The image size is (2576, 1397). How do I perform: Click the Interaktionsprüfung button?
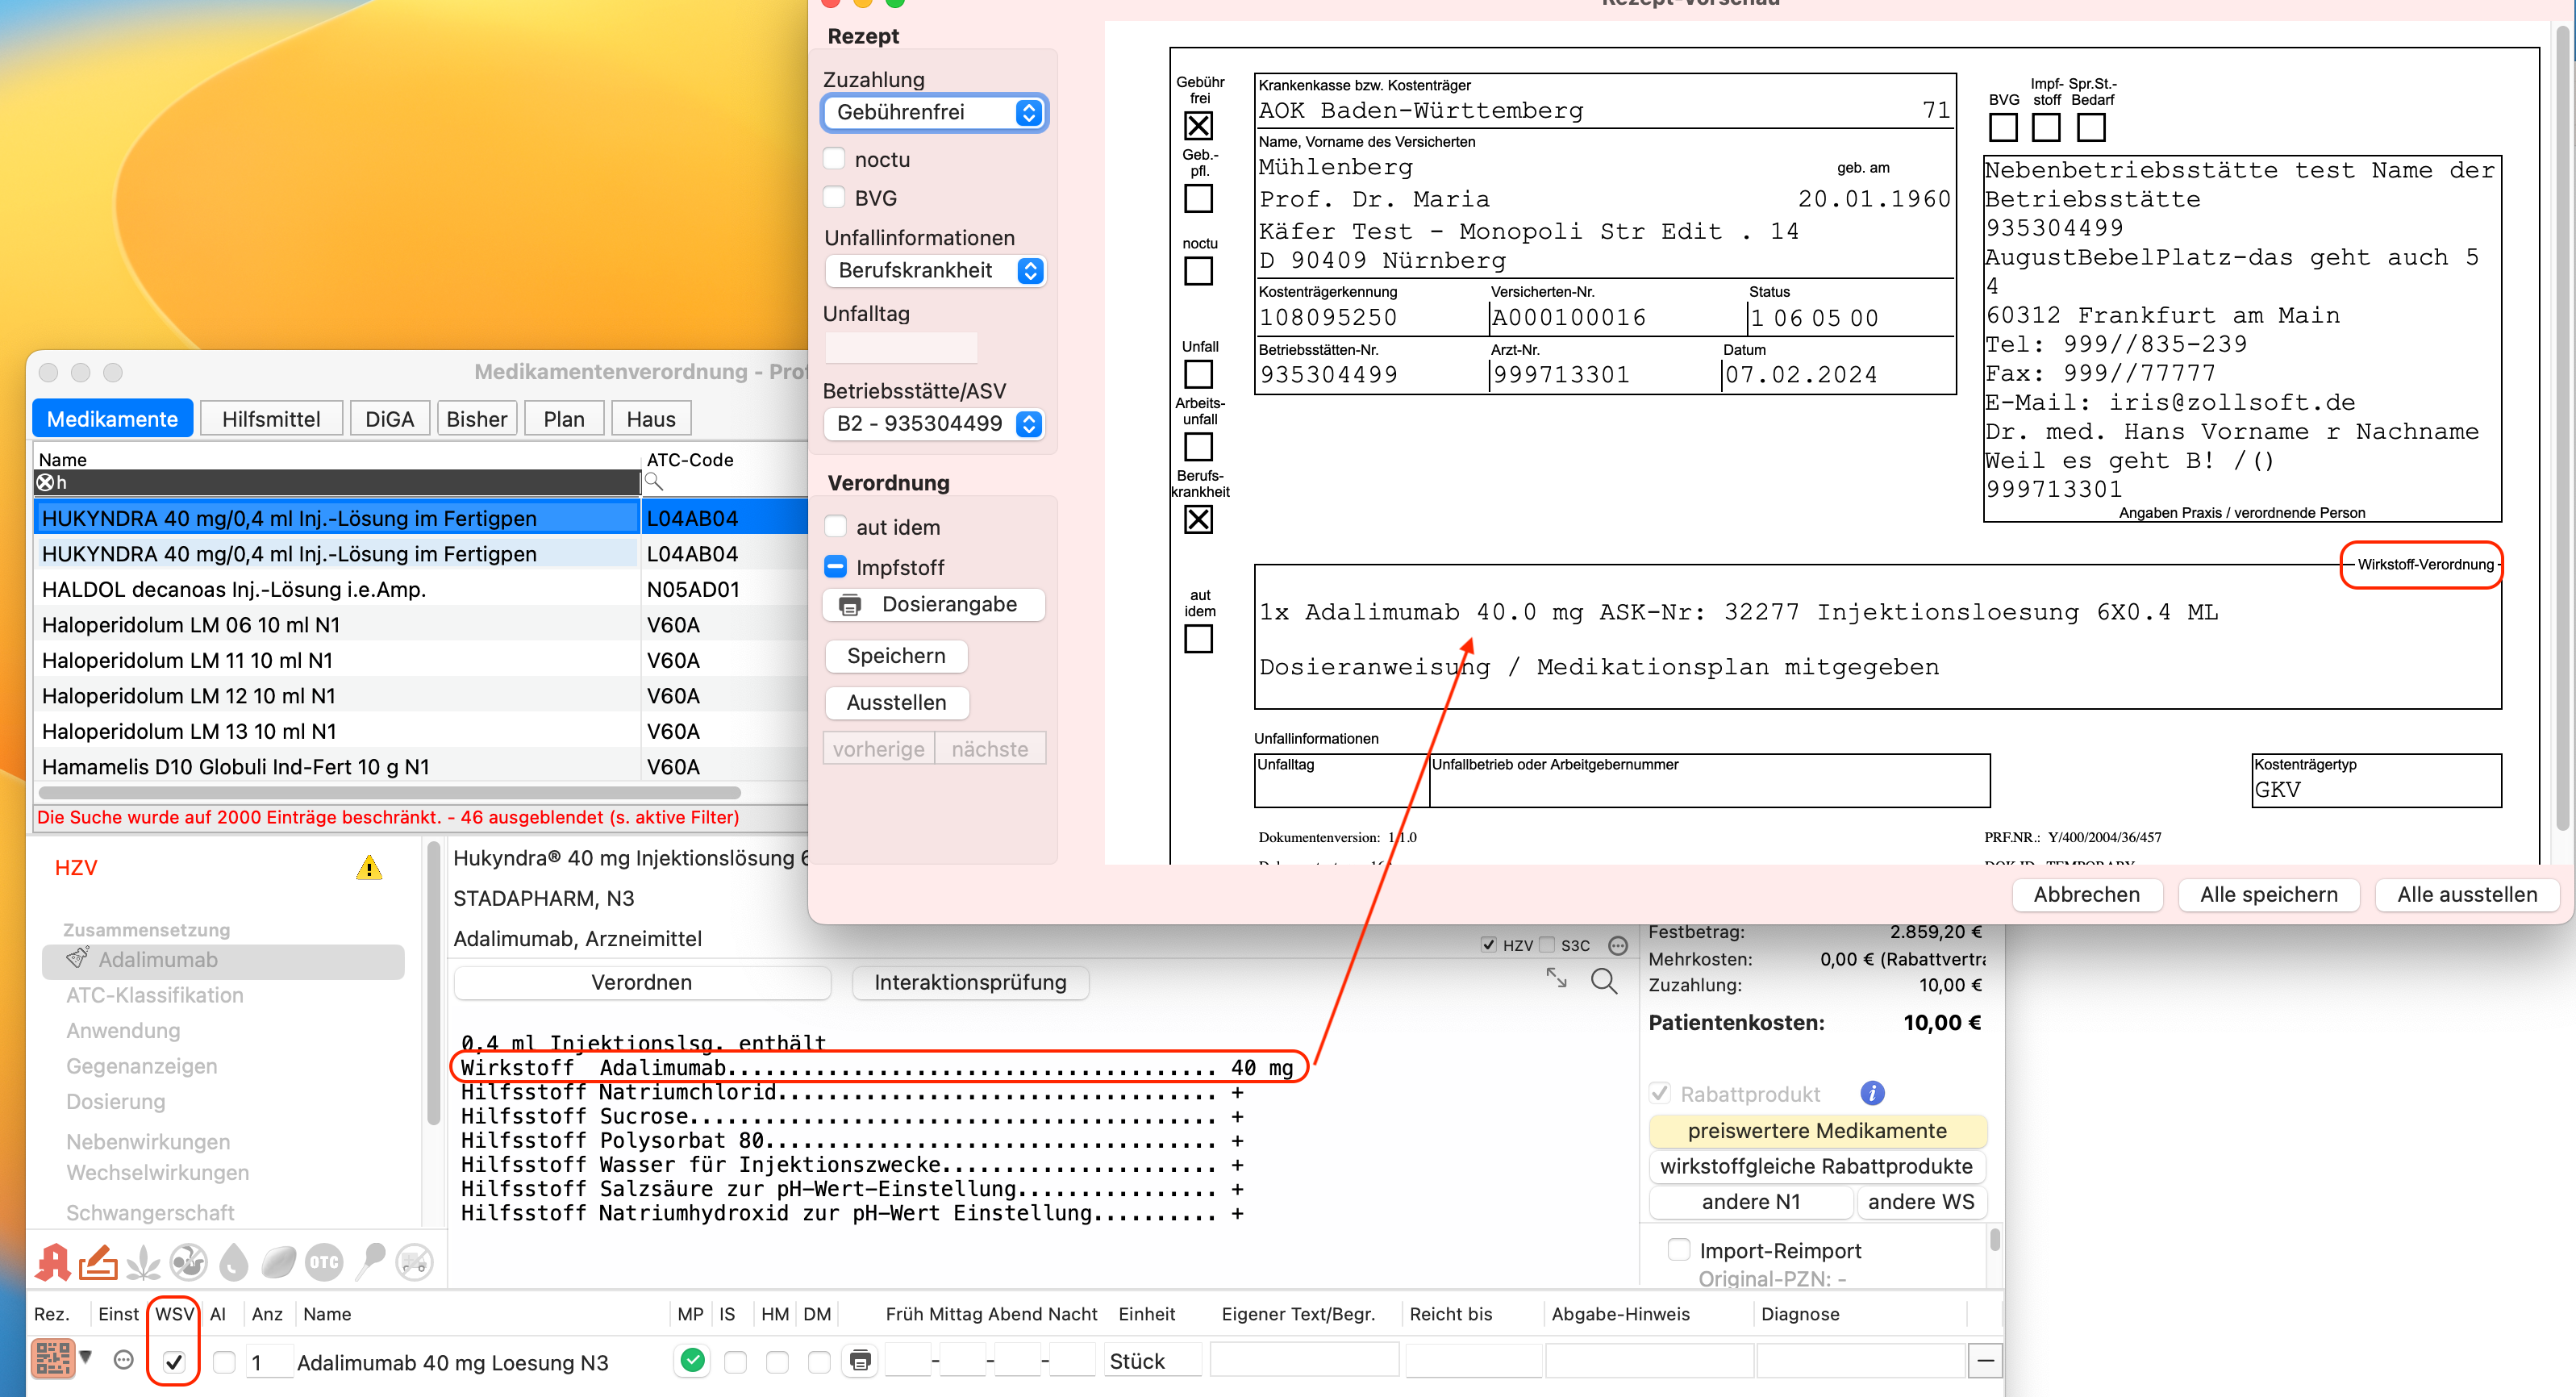coord(970,982)
